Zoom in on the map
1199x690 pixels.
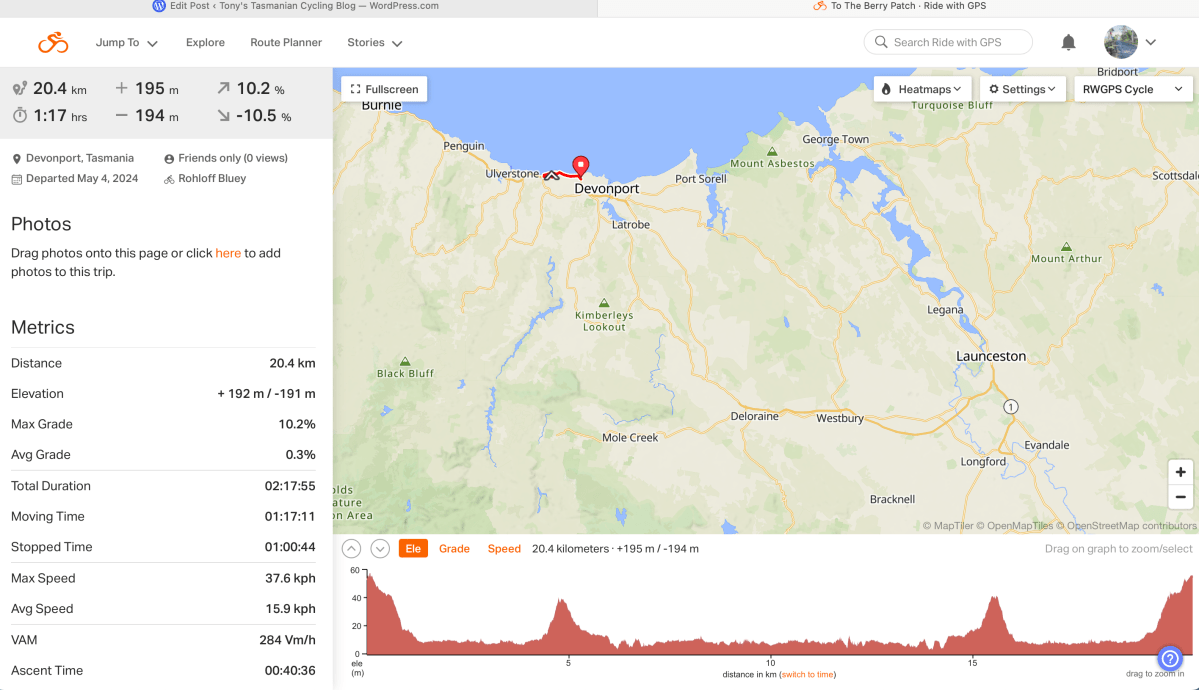1180,472
